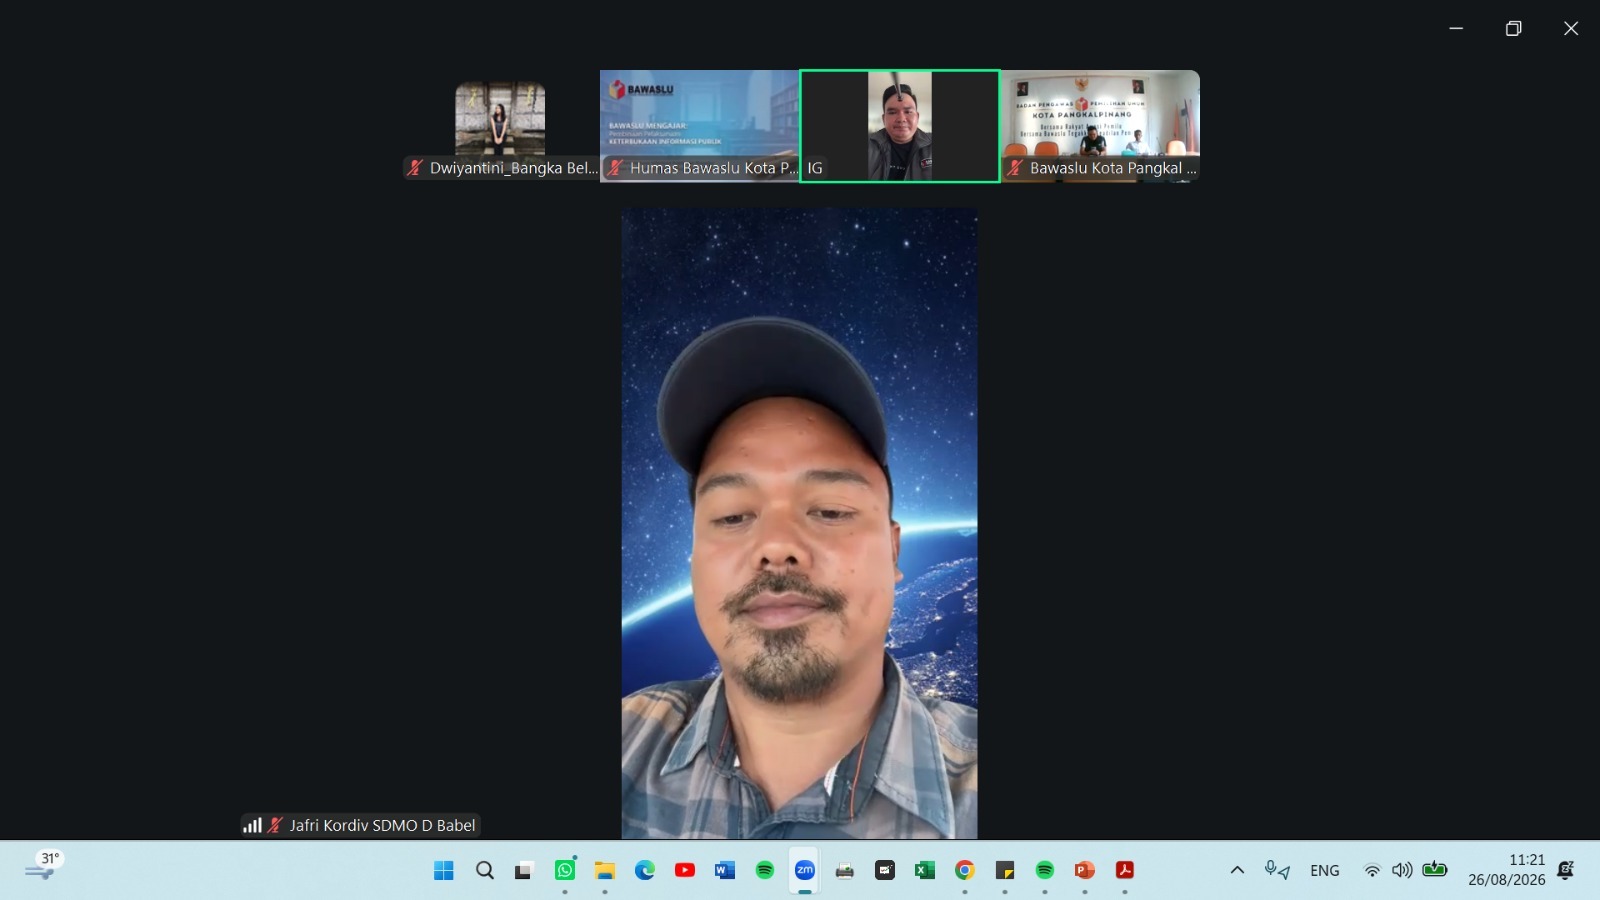Click muted mic icon on Humas Bawaslu tile

point(616,168)
